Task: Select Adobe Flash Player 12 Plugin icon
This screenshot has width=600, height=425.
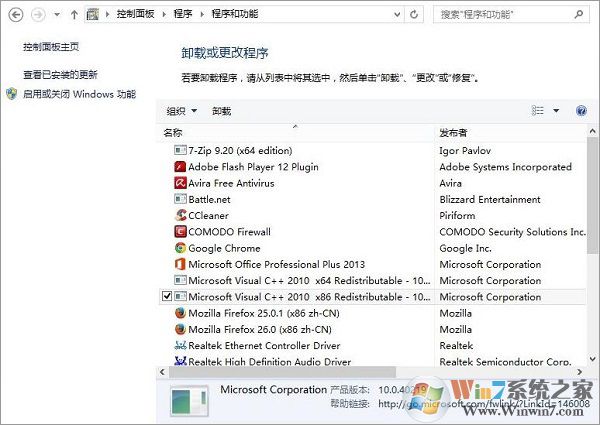Action: [180, 166]
